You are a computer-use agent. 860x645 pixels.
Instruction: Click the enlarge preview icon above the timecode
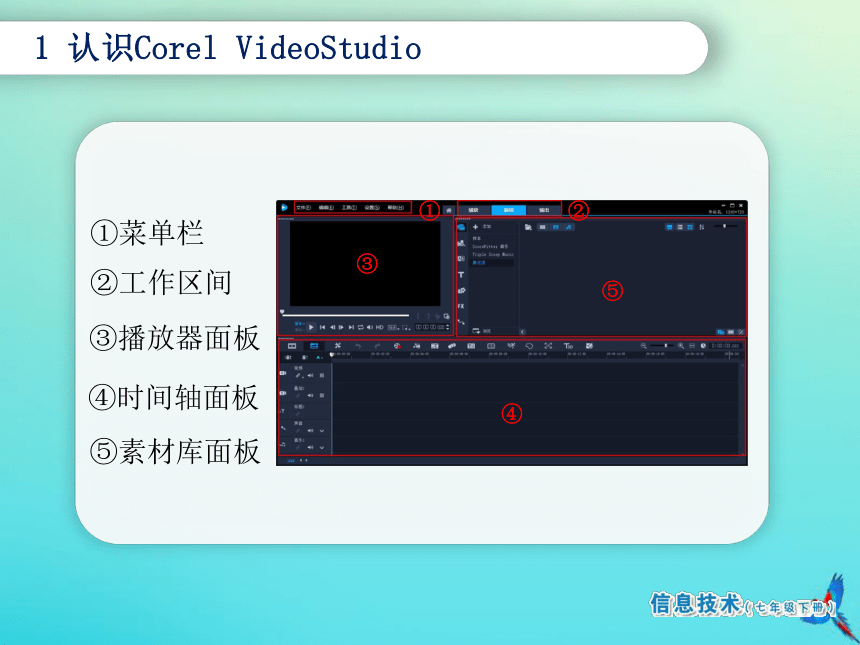pyautogui.click(x=446, y=316)
